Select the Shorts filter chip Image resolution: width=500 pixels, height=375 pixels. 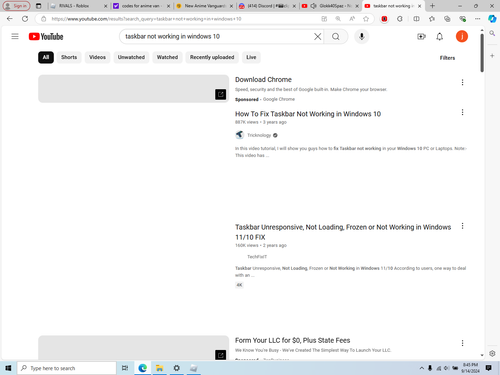tap(69, 57)
